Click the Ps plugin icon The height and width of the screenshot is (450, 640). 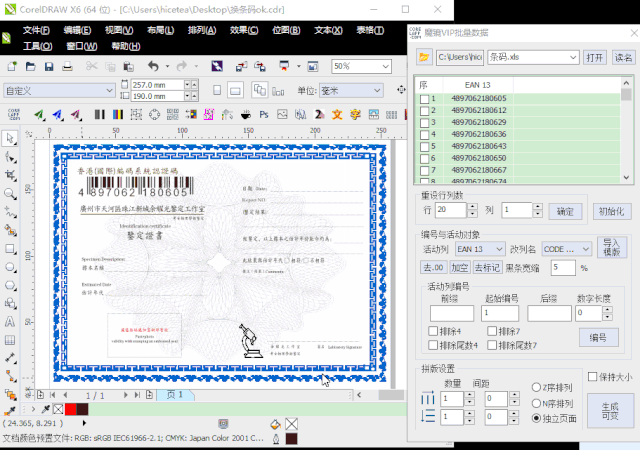pos(264,115)
